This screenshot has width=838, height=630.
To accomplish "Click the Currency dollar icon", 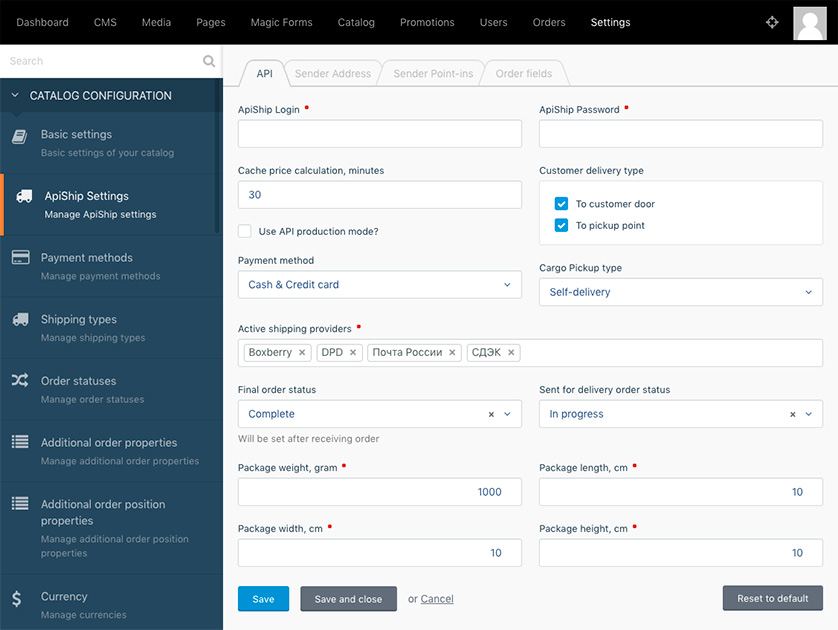I will tap(17, 598).
